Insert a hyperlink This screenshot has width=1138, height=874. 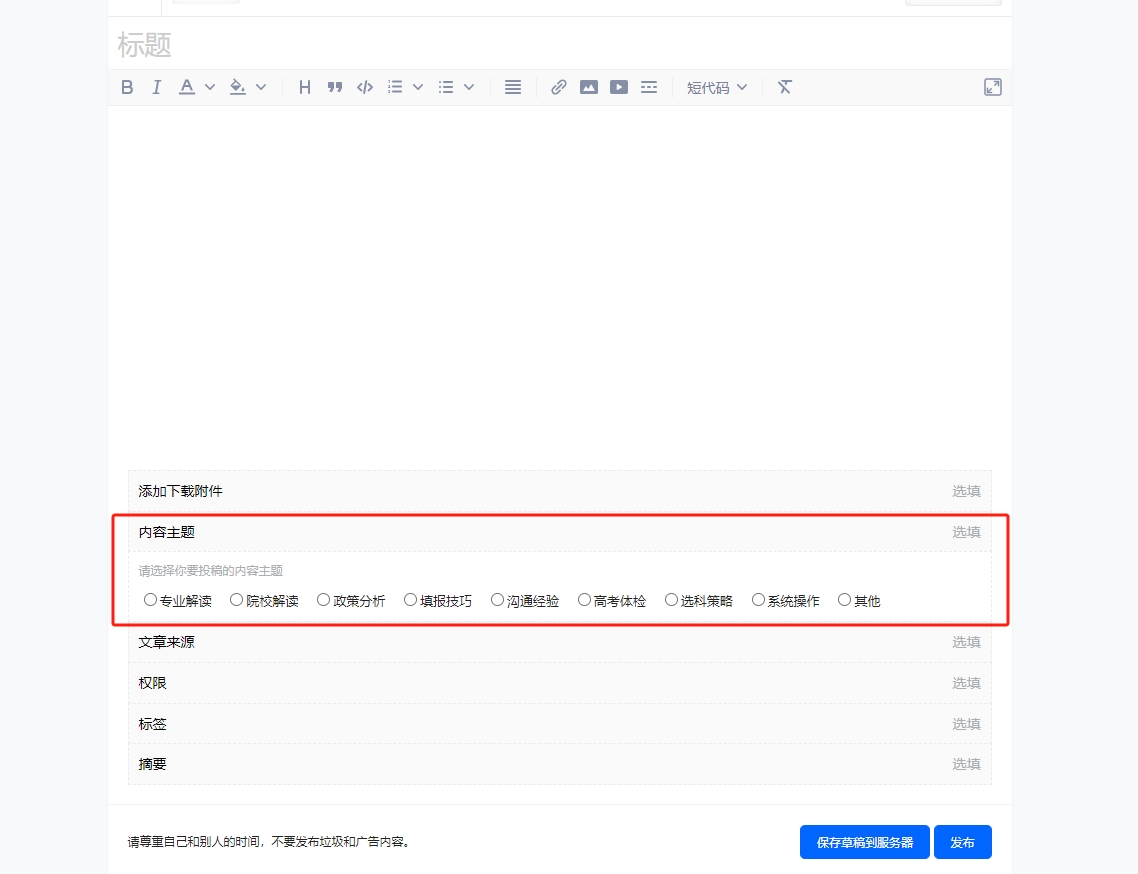pyautogui.click(x=558, y=87)
